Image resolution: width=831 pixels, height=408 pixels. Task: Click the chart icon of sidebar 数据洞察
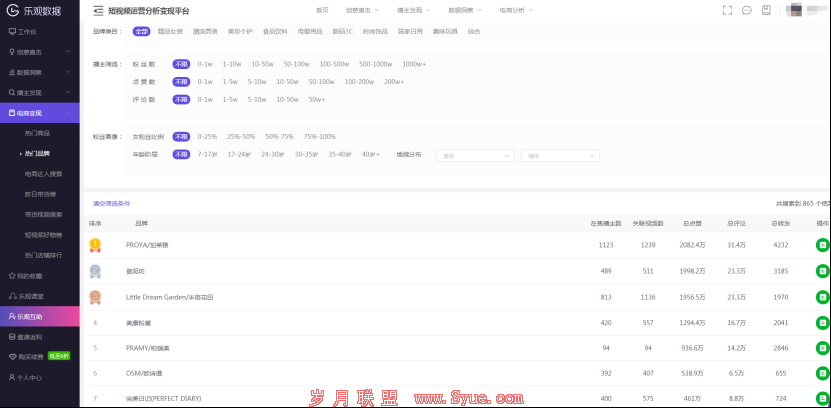point(12,72)
